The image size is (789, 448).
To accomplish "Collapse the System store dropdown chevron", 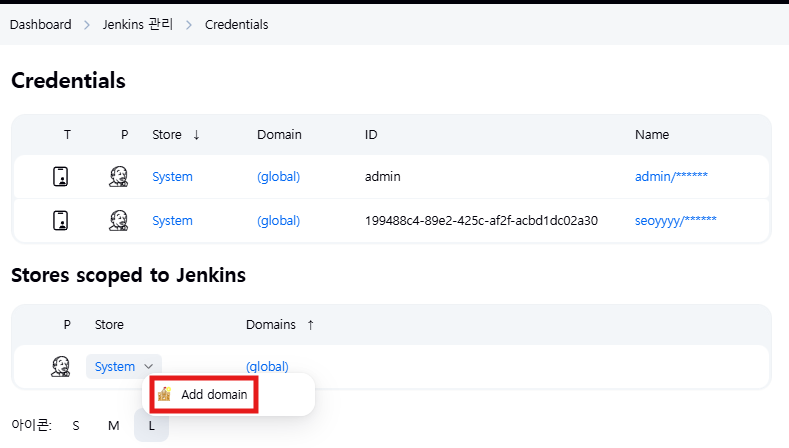I will click(148, 366).
